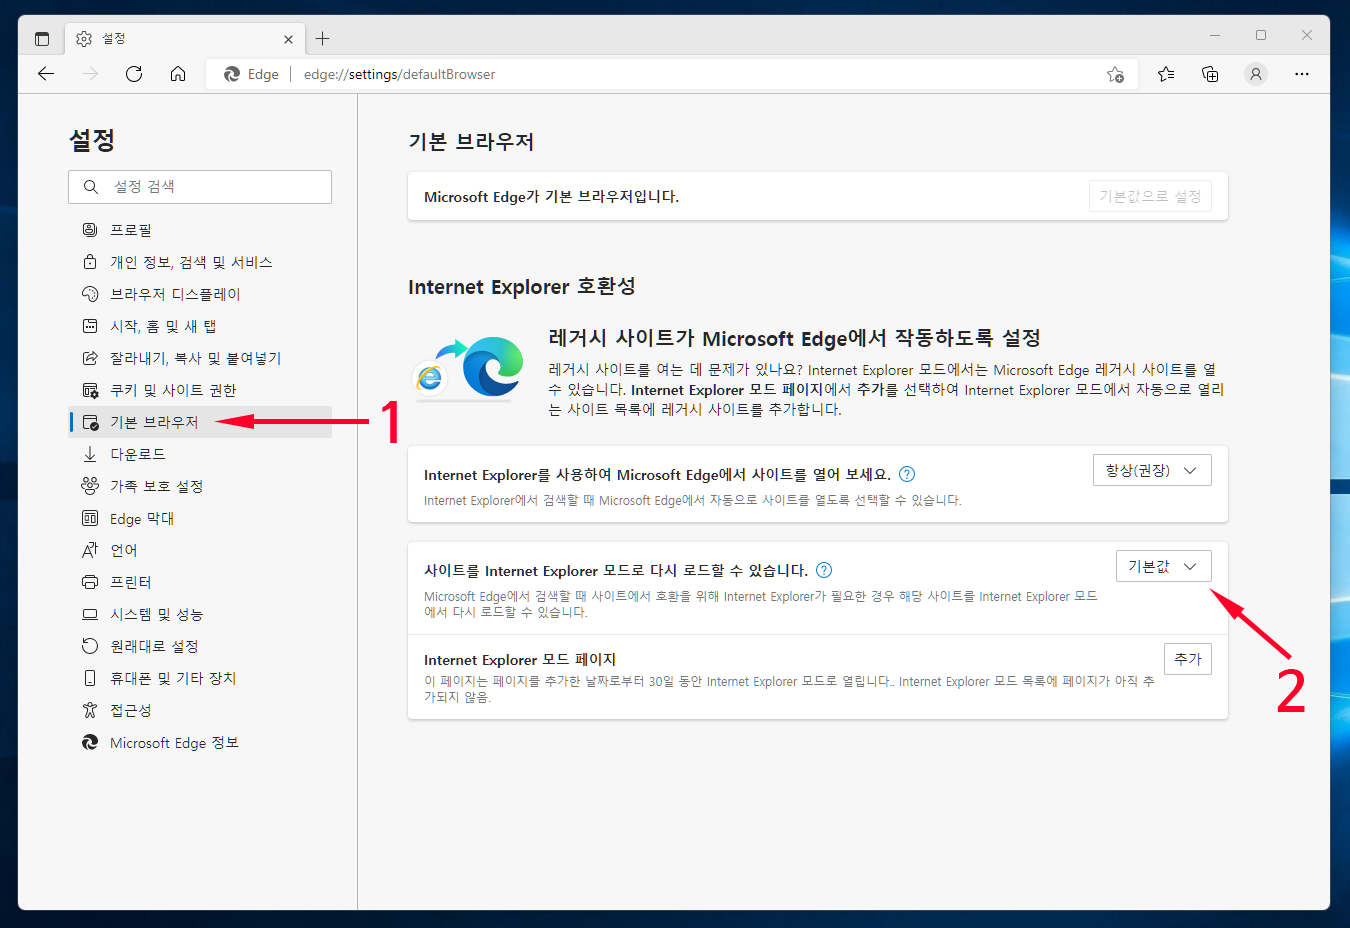Open 가족 보호 설정 section
This screenshot has width=1350, height=928.
[x=200, y=486]
